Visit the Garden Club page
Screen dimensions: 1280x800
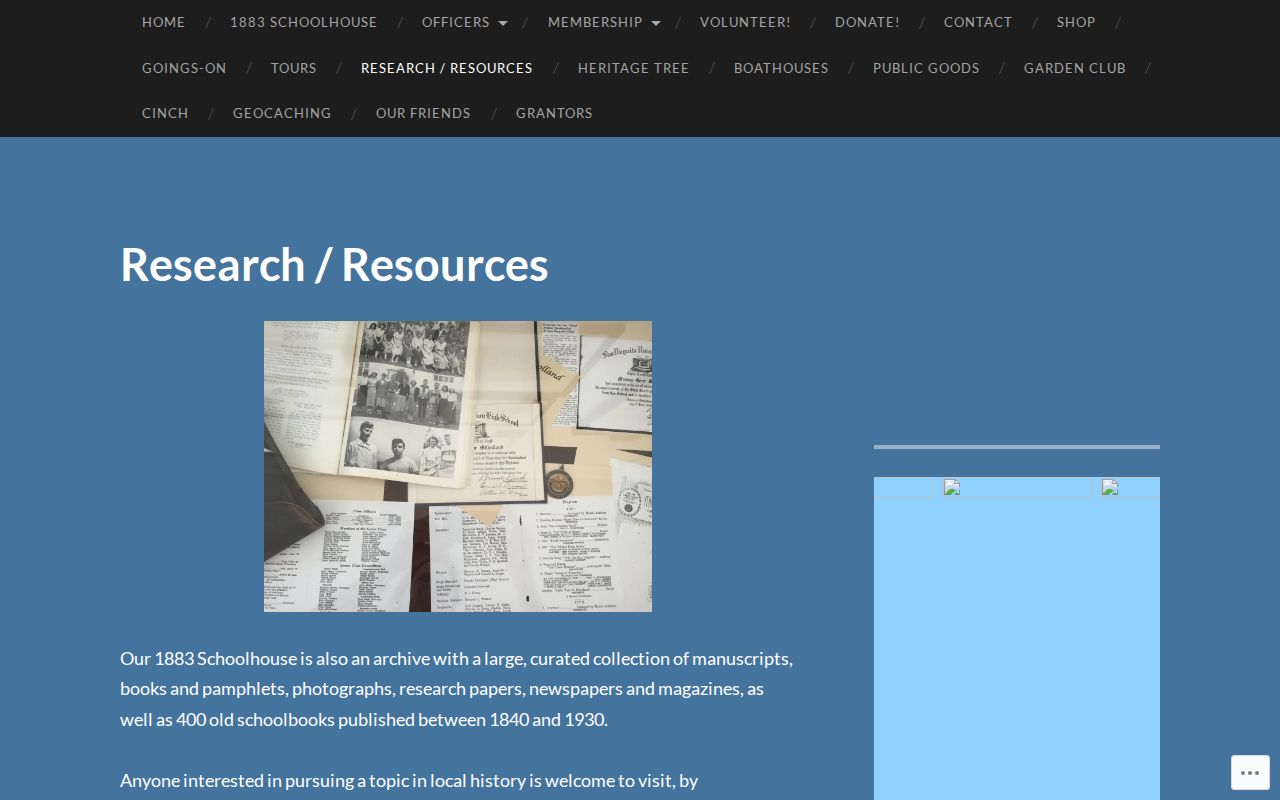[1075, 68]
